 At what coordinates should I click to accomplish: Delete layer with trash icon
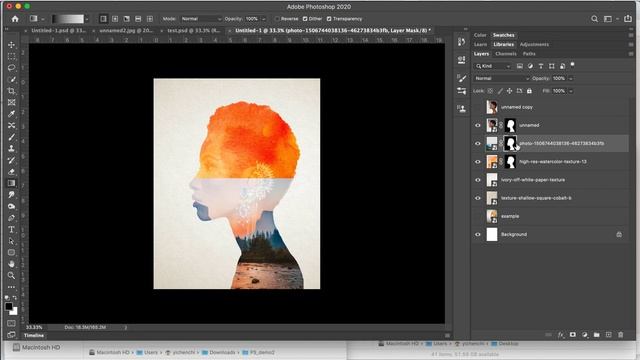(x=620, y=335)
